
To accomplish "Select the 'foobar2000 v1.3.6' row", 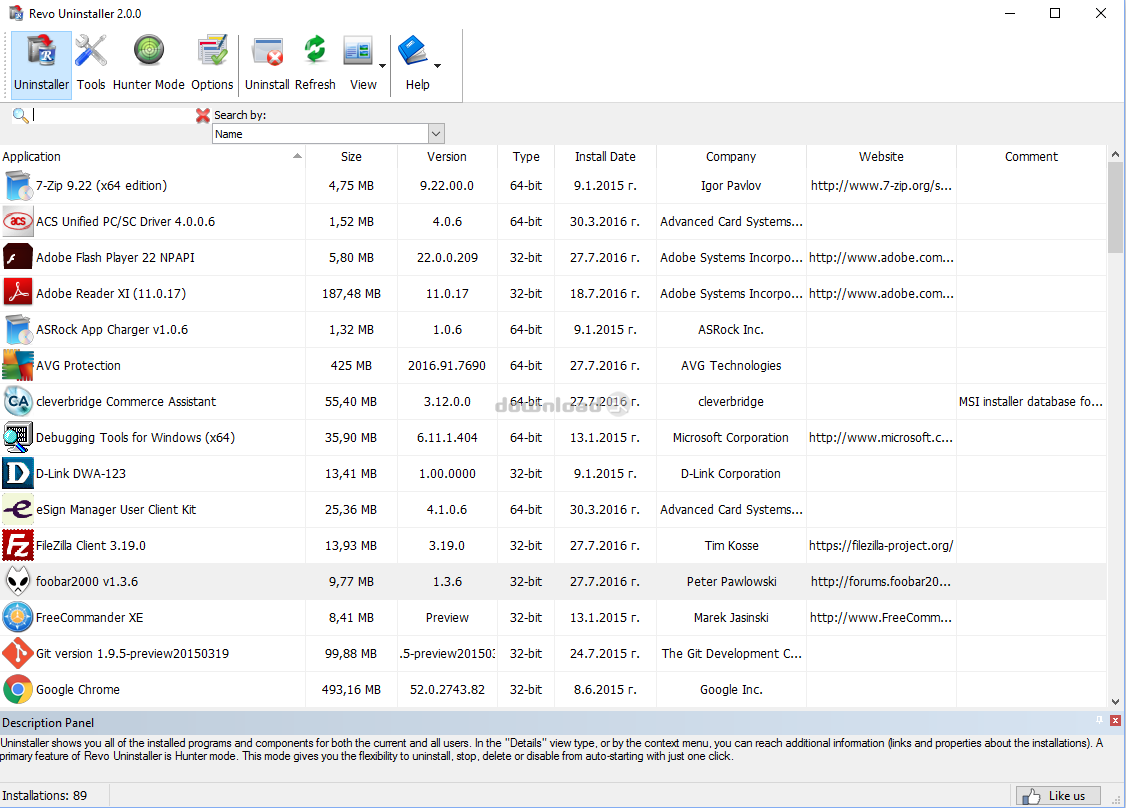I will (x=553, y=581).
